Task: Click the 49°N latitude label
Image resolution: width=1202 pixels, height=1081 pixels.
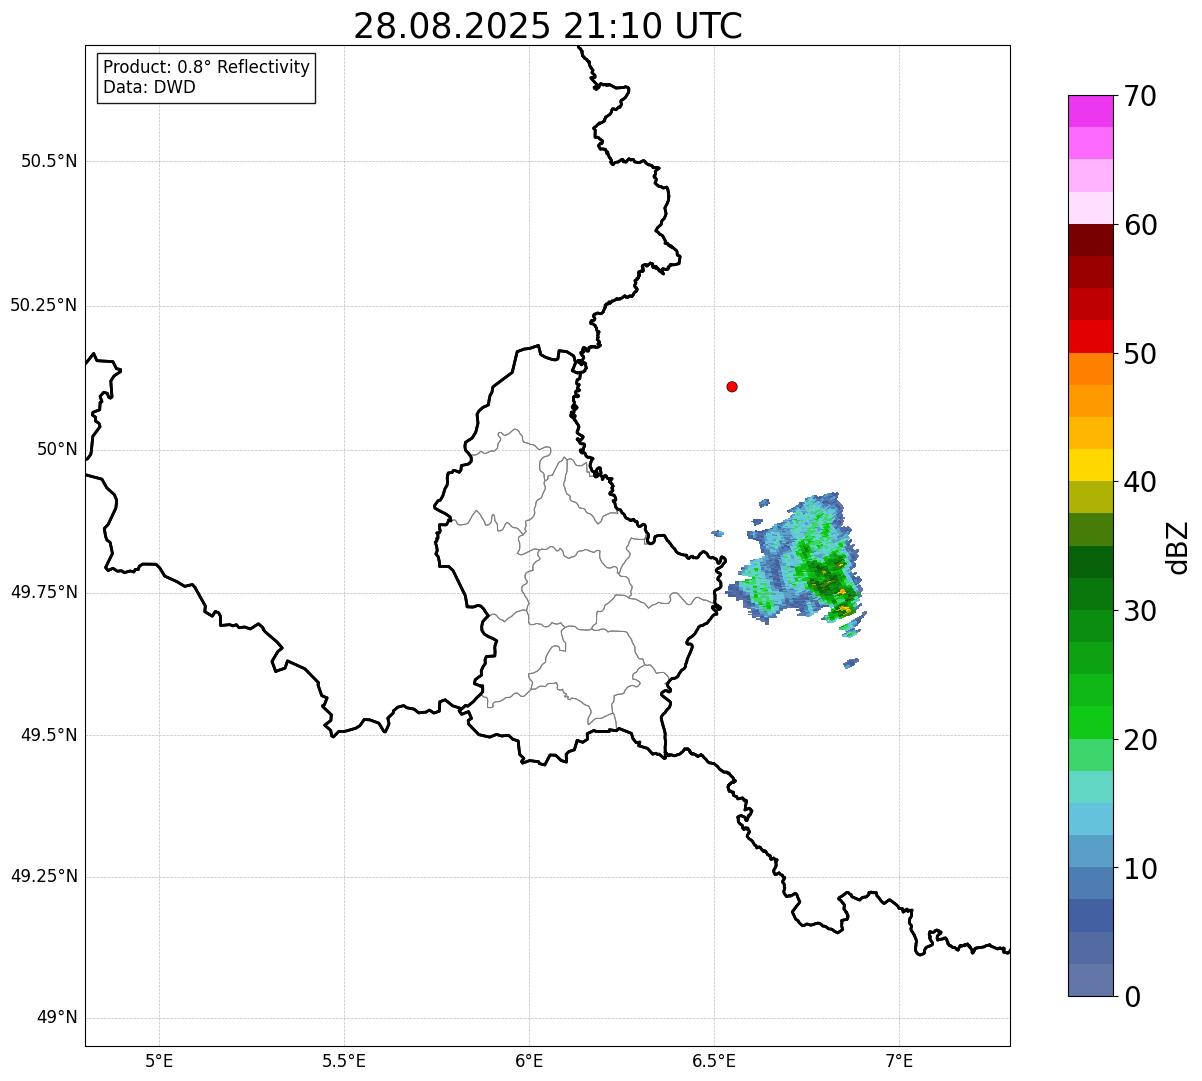Action: pos(57,1018)
